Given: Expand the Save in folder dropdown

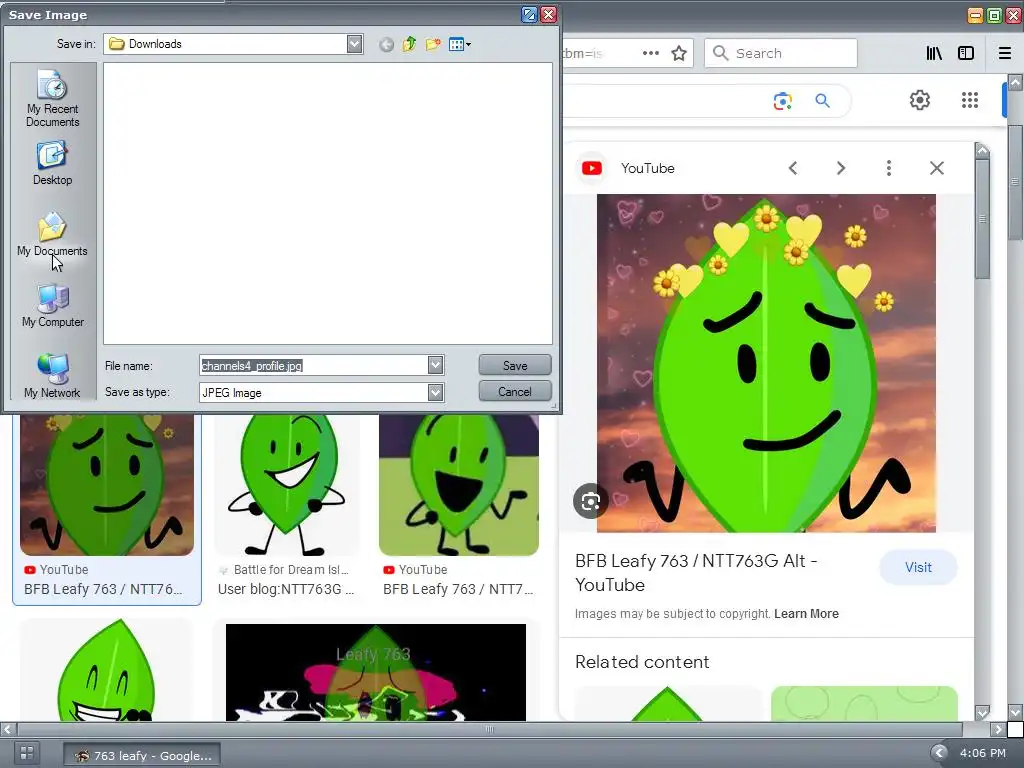Looking at the screenshot, I should click(354, 44).
